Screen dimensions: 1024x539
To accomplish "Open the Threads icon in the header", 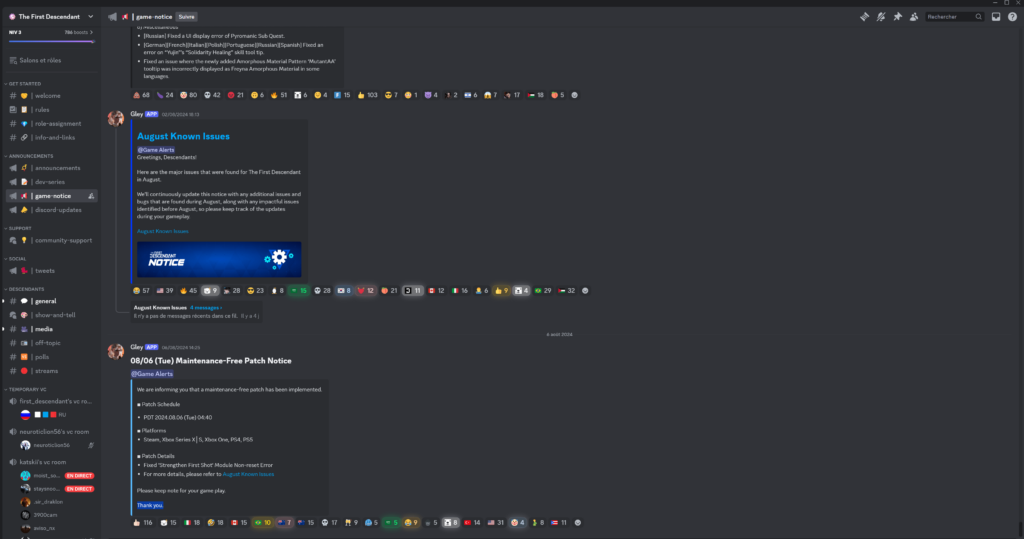I will (x=864, y=16).
